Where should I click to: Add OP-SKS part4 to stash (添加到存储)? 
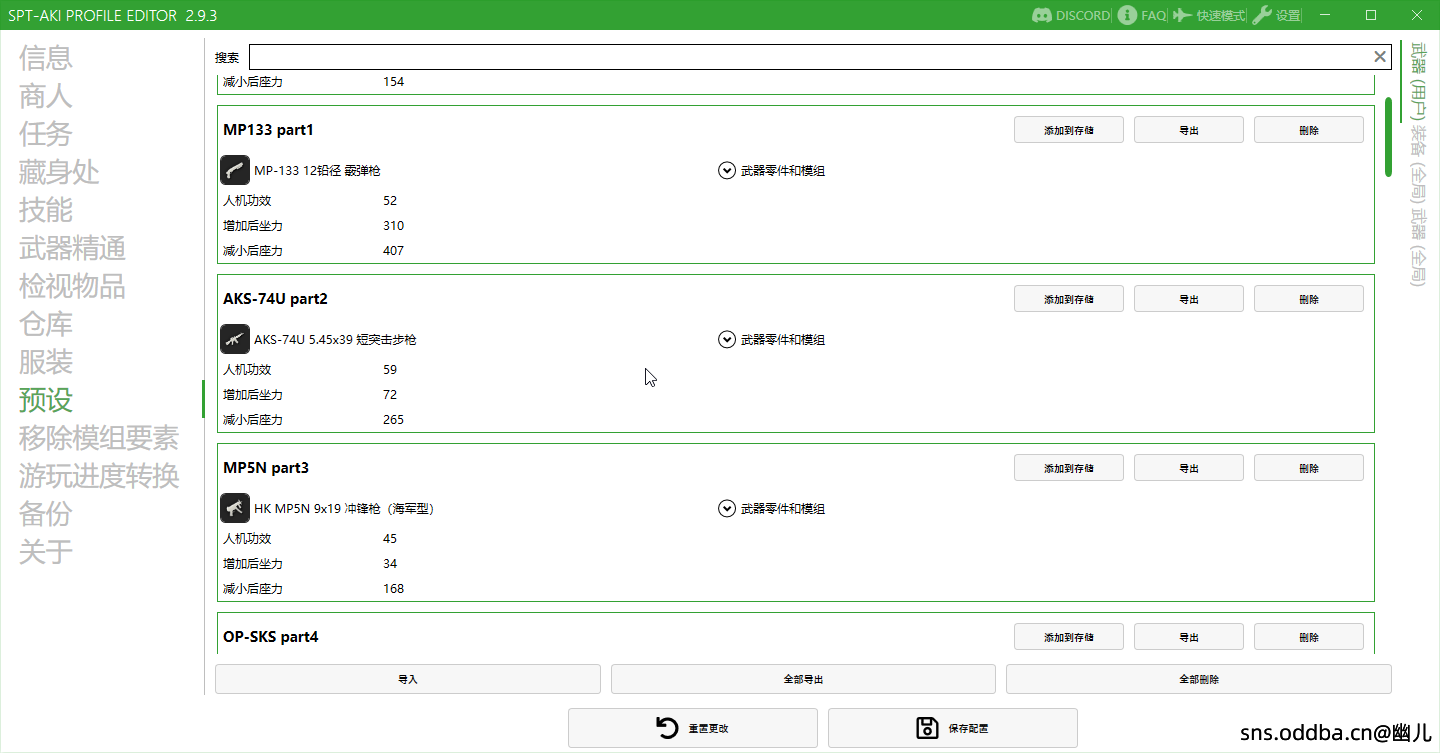1069,637
